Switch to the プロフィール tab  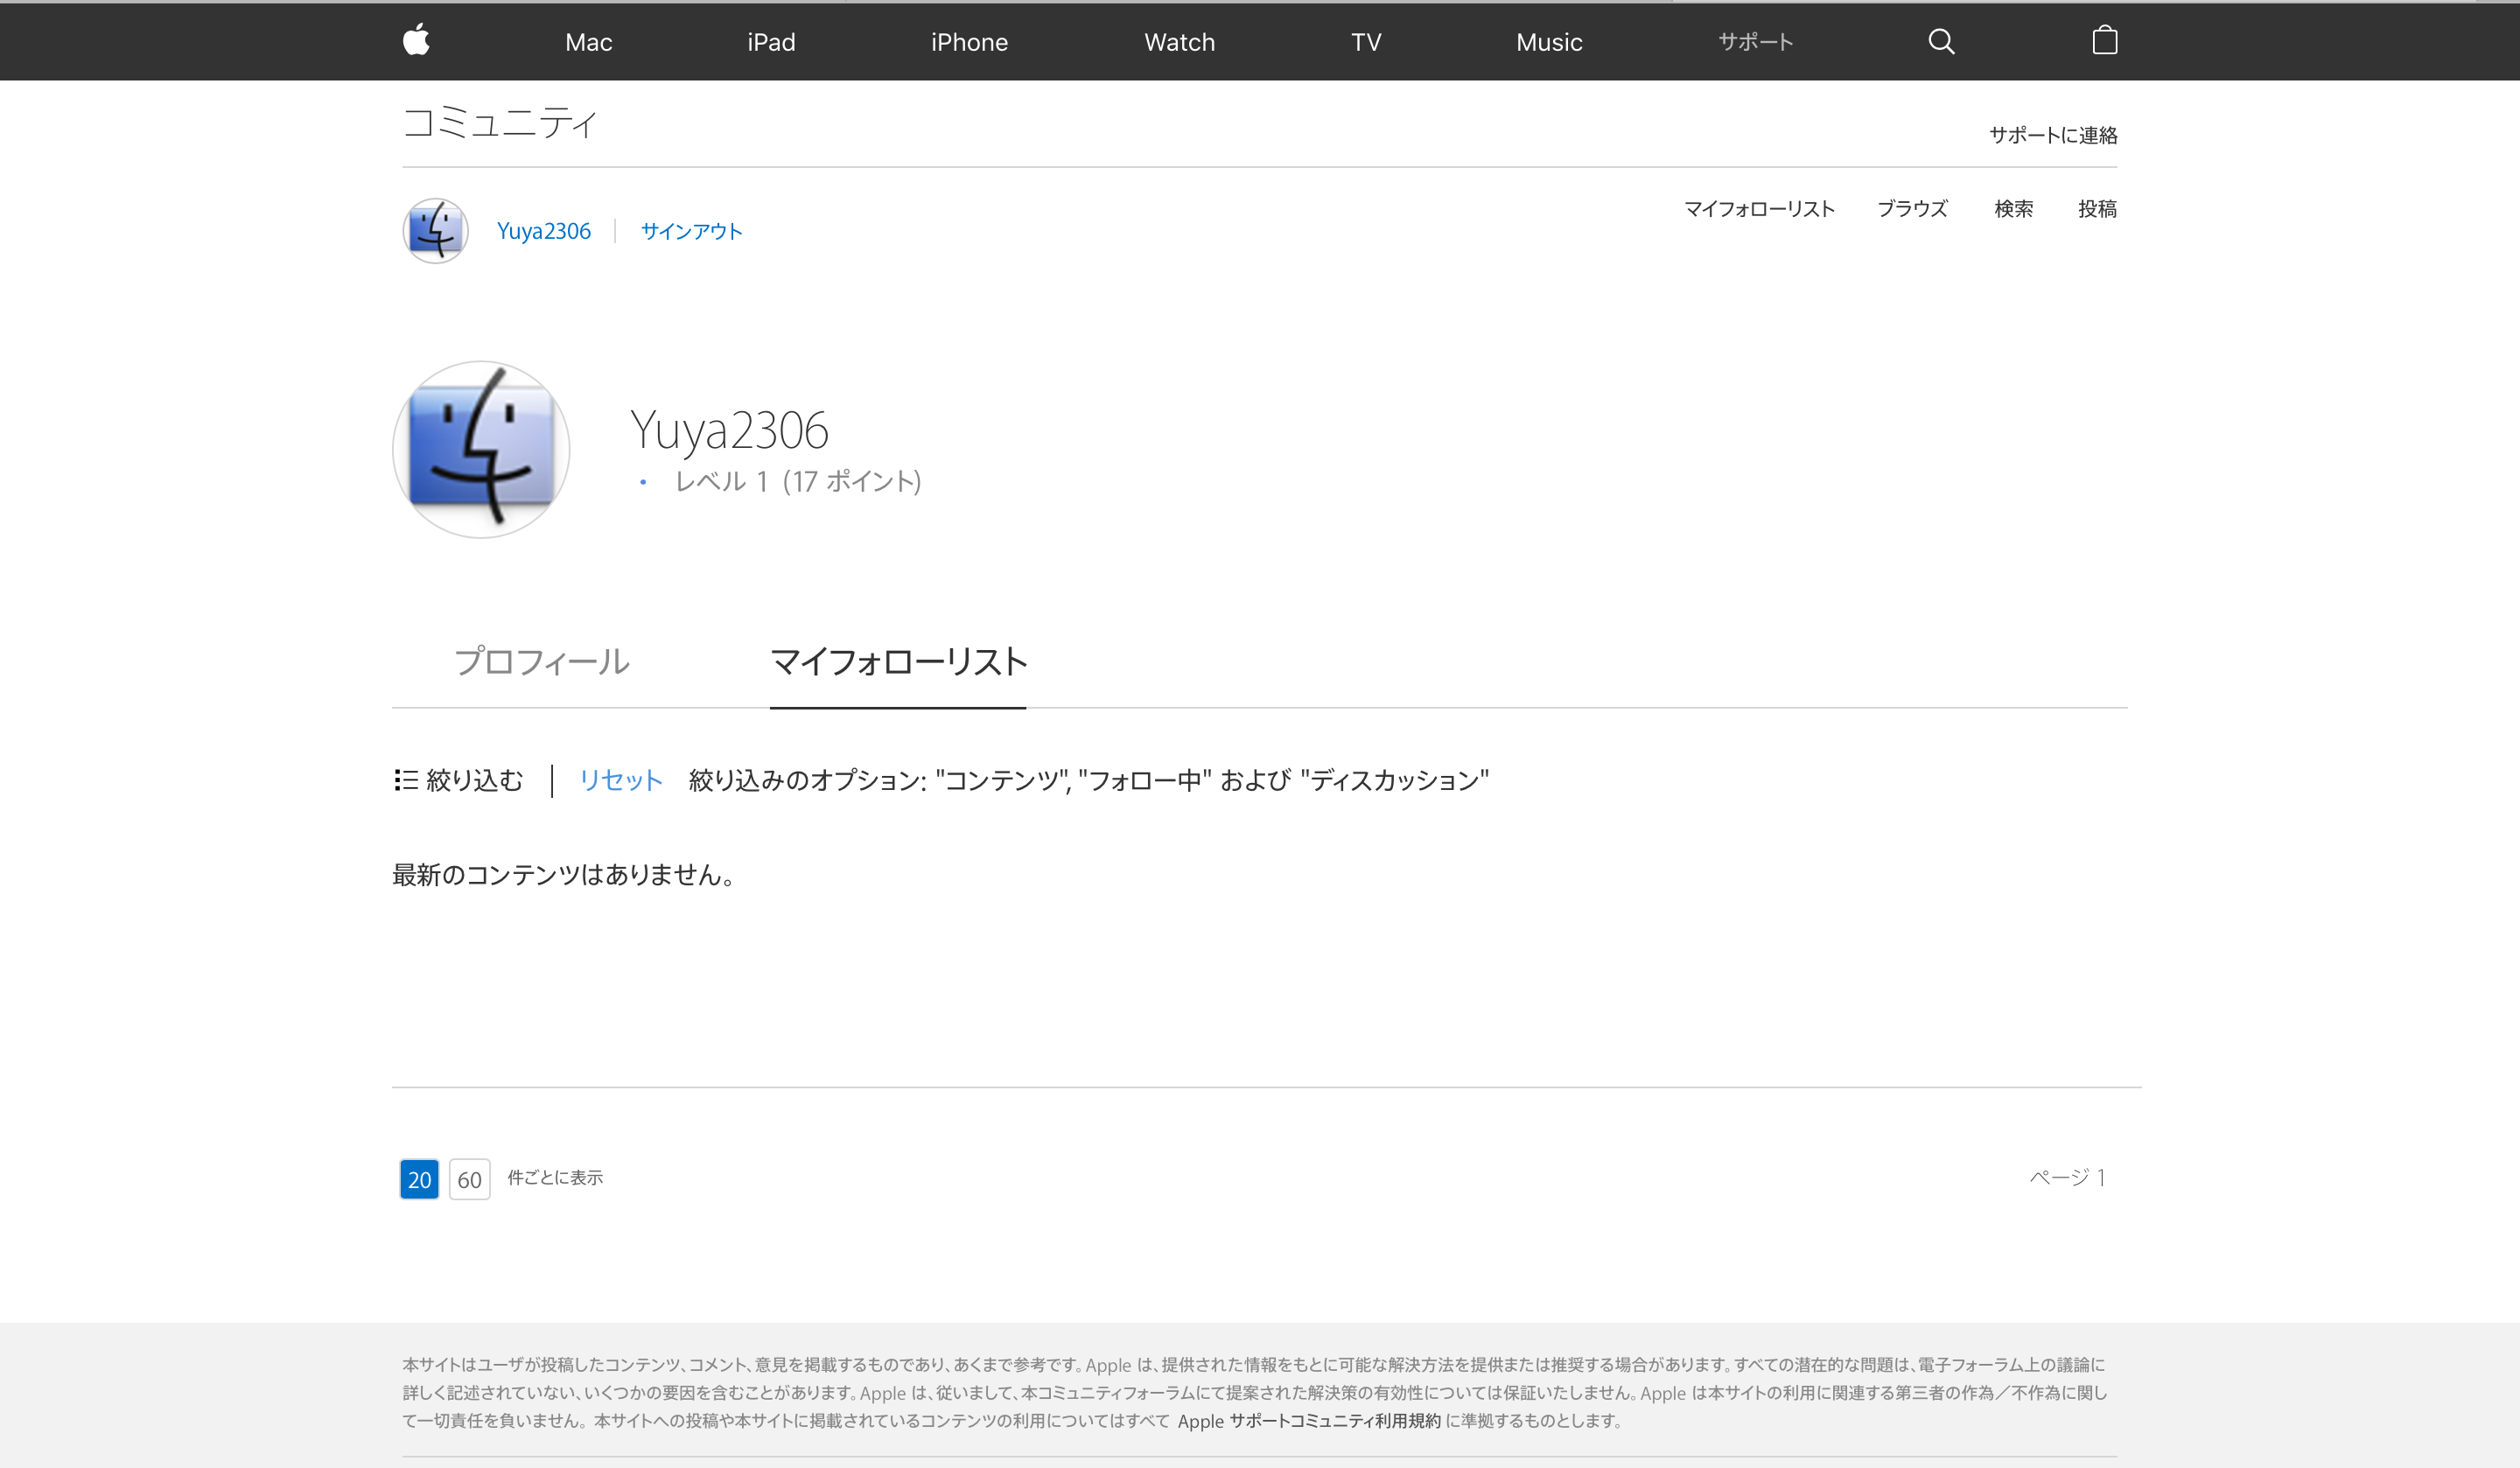(x=541, y=662)
